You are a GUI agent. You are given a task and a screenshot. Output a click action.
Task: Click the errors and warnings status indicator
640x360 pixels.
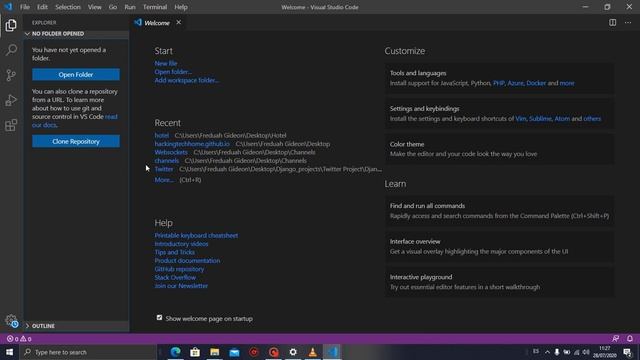[19, 339]
